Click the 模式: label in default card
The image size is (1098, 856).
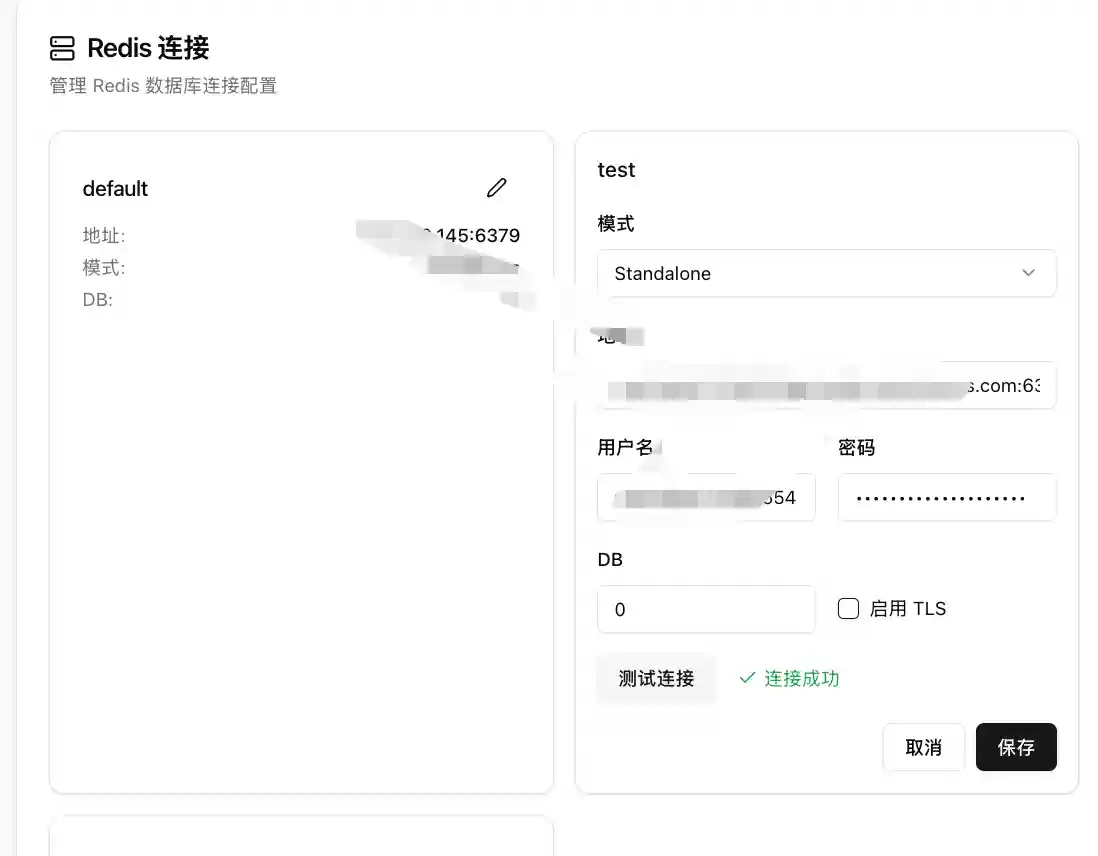tap(104, 268)
